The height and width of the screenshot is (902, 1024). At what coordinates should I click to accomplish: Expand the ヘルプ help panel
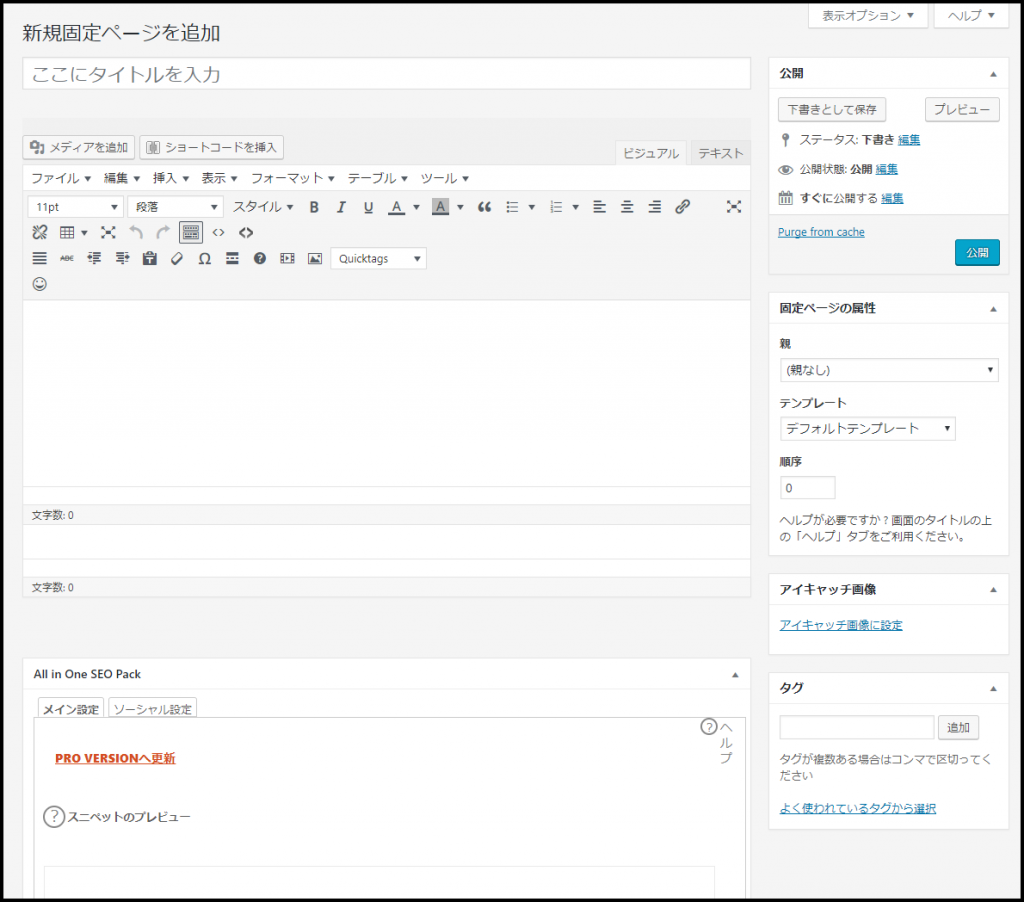(971, 16)
